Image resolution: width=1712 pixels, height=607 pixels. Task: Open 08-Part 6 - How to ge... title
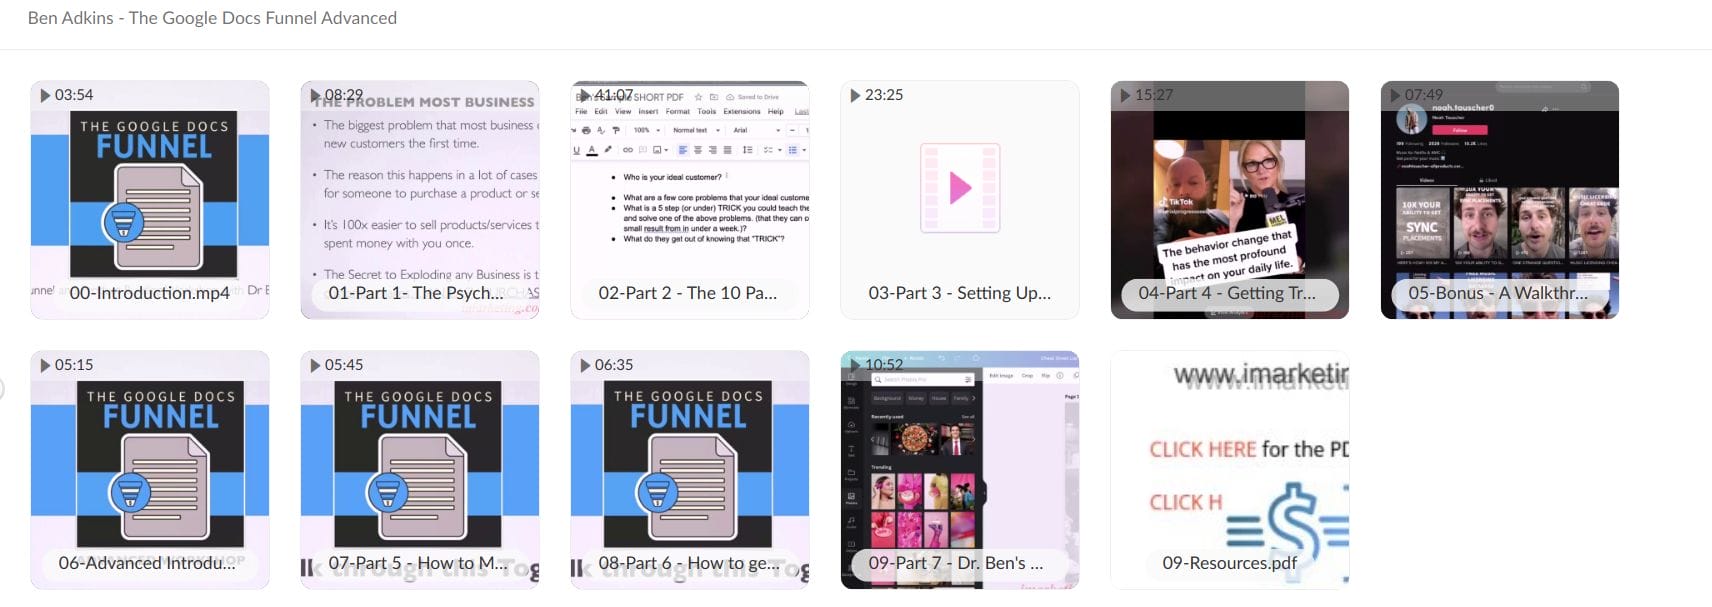(689, 563)
